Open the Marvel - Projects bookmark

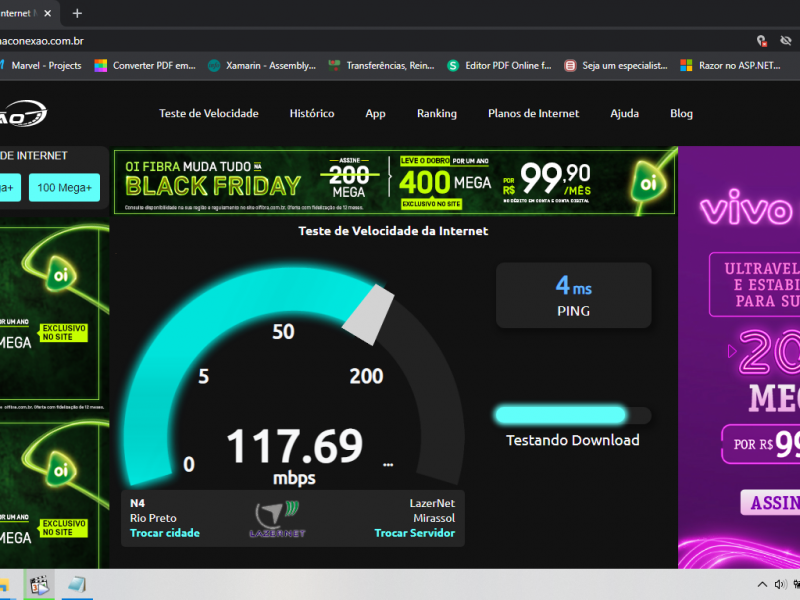pyautogui.click(x=41, y=65)
